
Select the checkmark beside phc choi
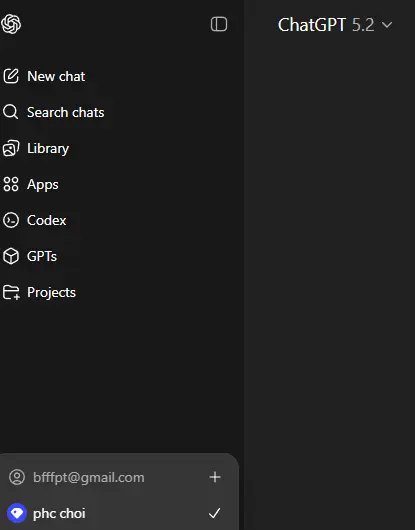215,513
